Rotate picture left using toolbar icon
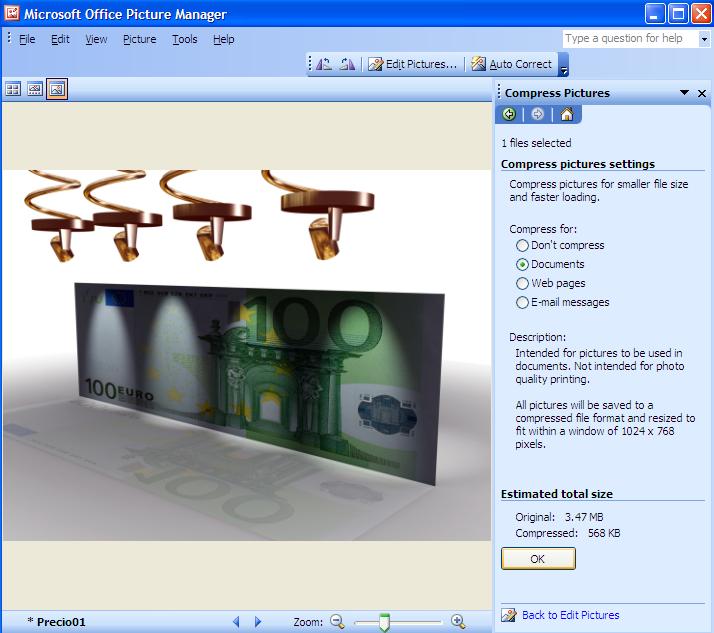This screenshot has width=714, height=633. tap(324, 64)
